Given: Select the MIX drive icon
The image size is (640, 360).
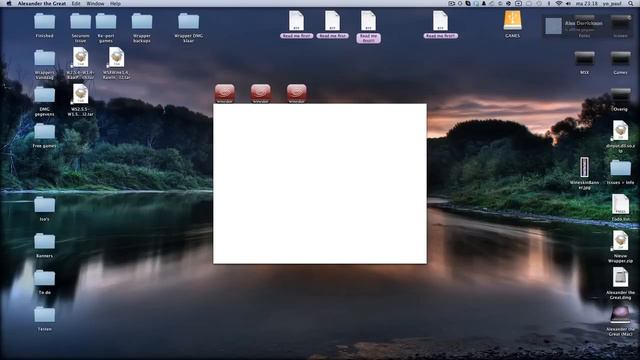Looking at the screenshot, I should coord(584,59).
